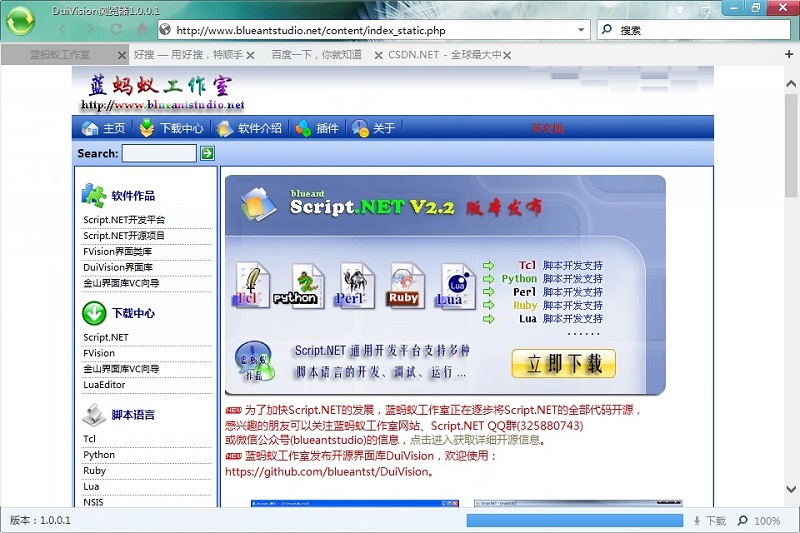This screenshot has height=533, width=800.
Task: Open the browser home page icon
Action: click(142, 29)
